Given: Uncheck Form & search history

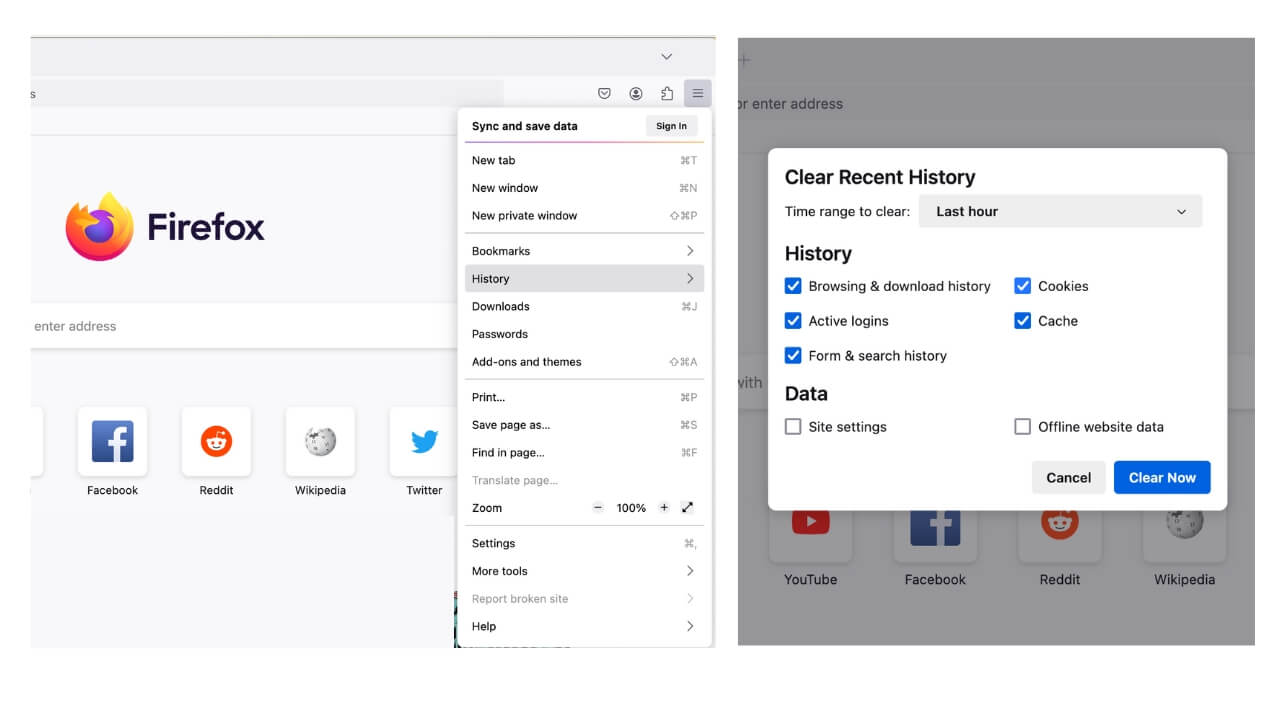Looking at the screenshot, I should pos(793,355).
